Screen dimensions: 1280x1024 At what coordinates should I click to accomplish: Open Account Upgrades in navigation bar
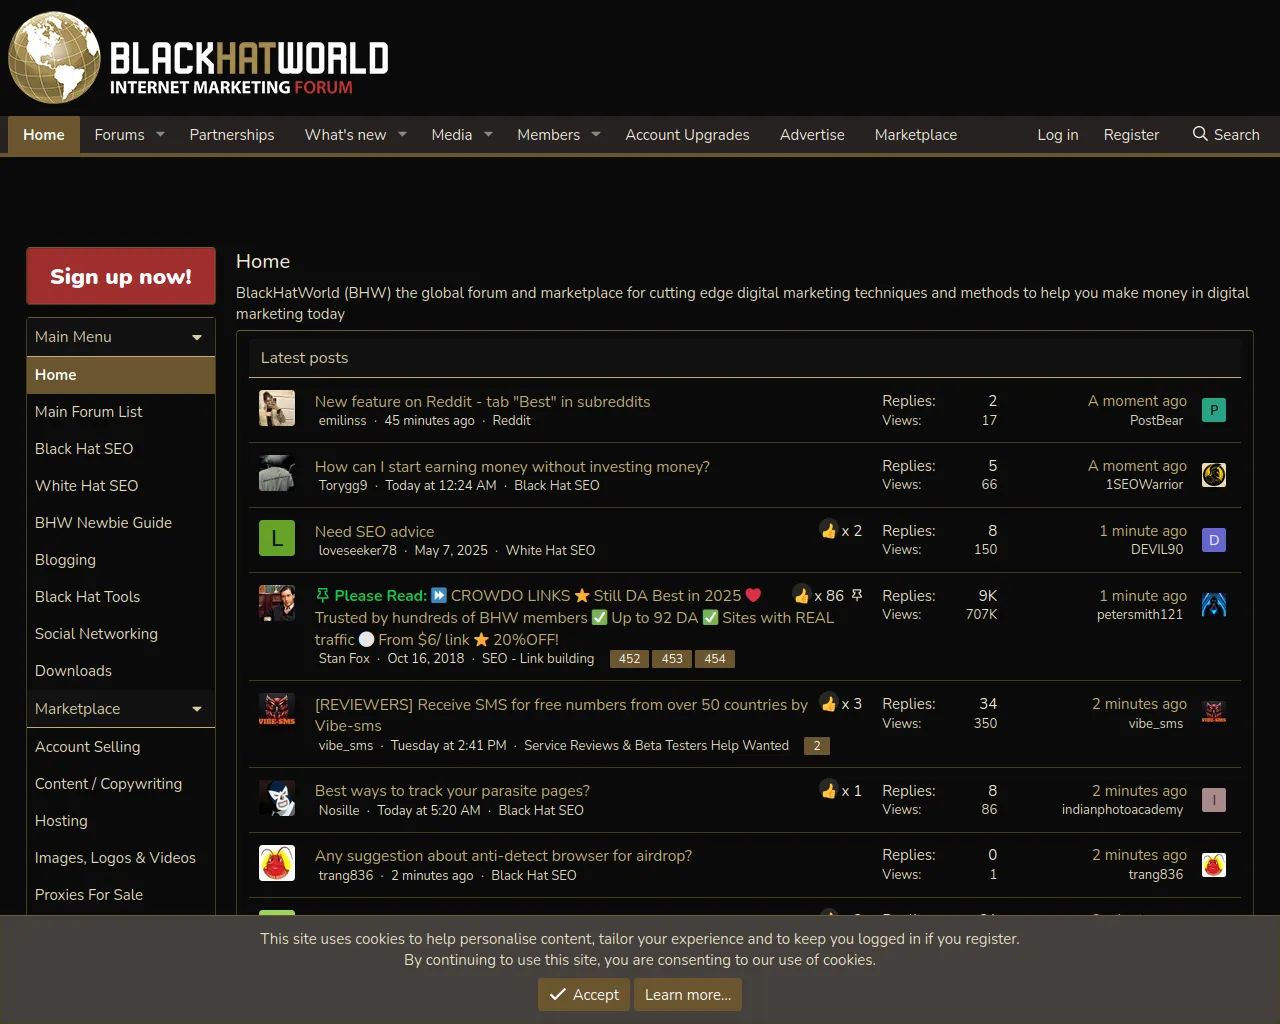point(687,134)
